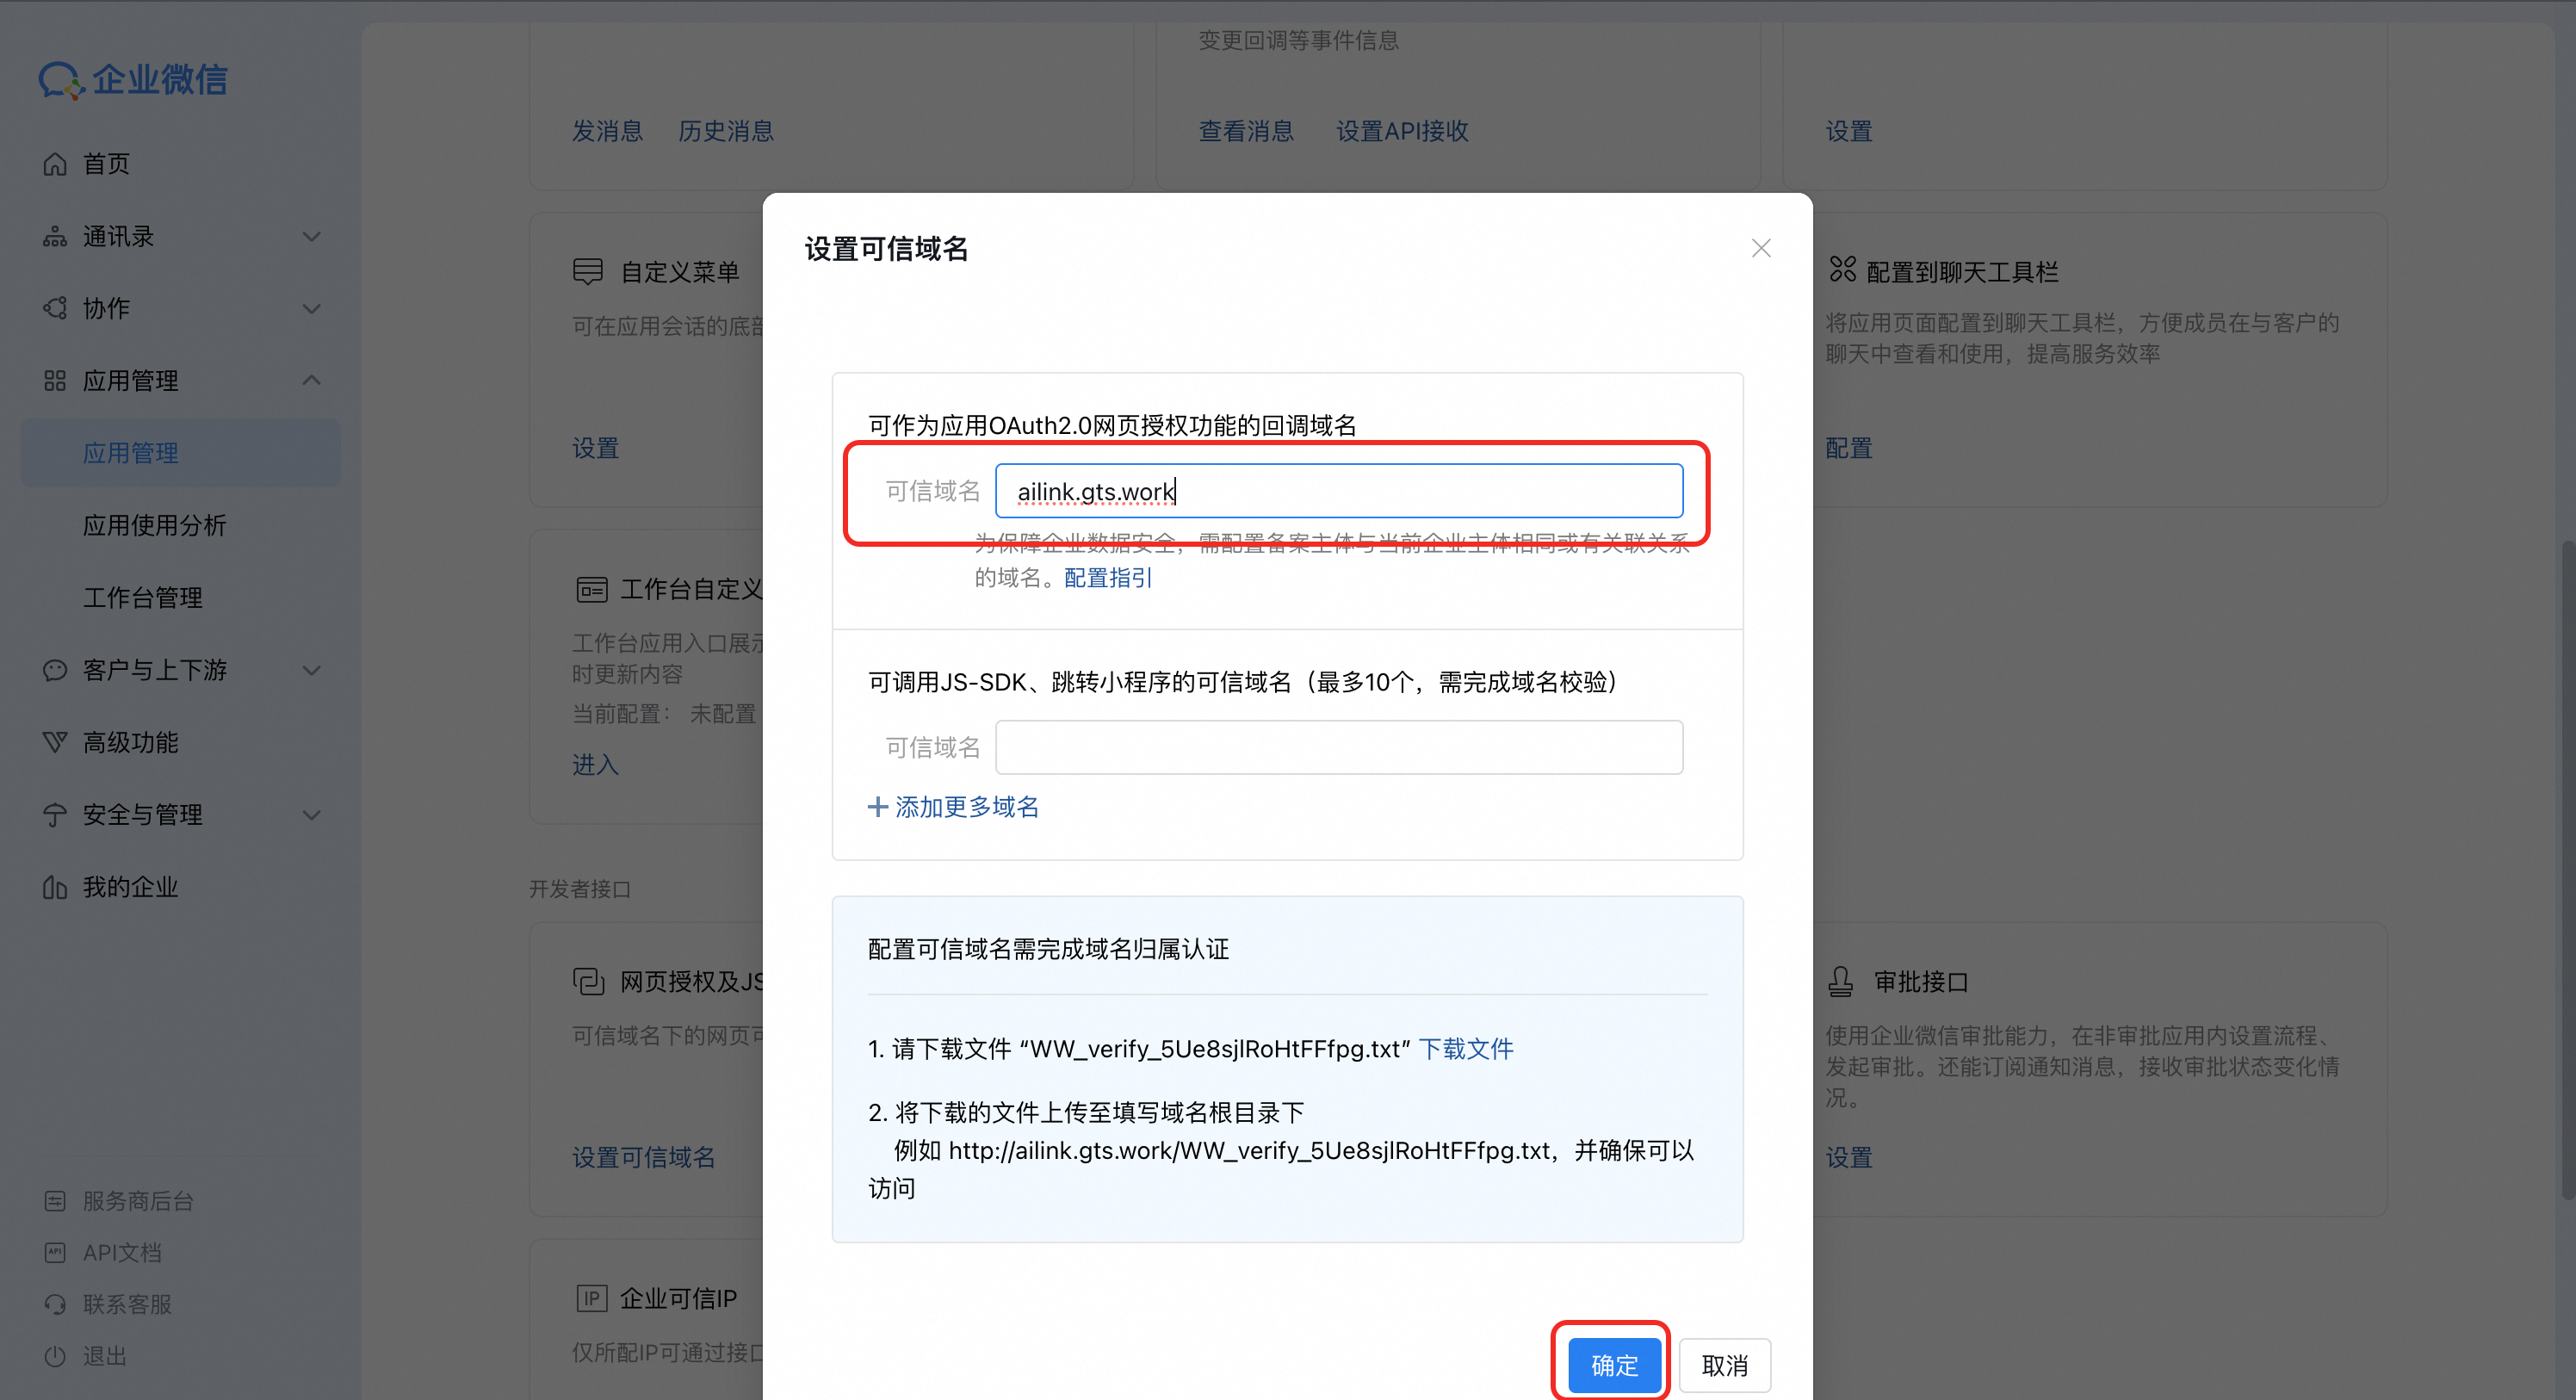Click the home icon beside 首页
Image resolution: width=2576 pixels, height=1400 pixels.
pyautogui.click(x=55, y=164)
